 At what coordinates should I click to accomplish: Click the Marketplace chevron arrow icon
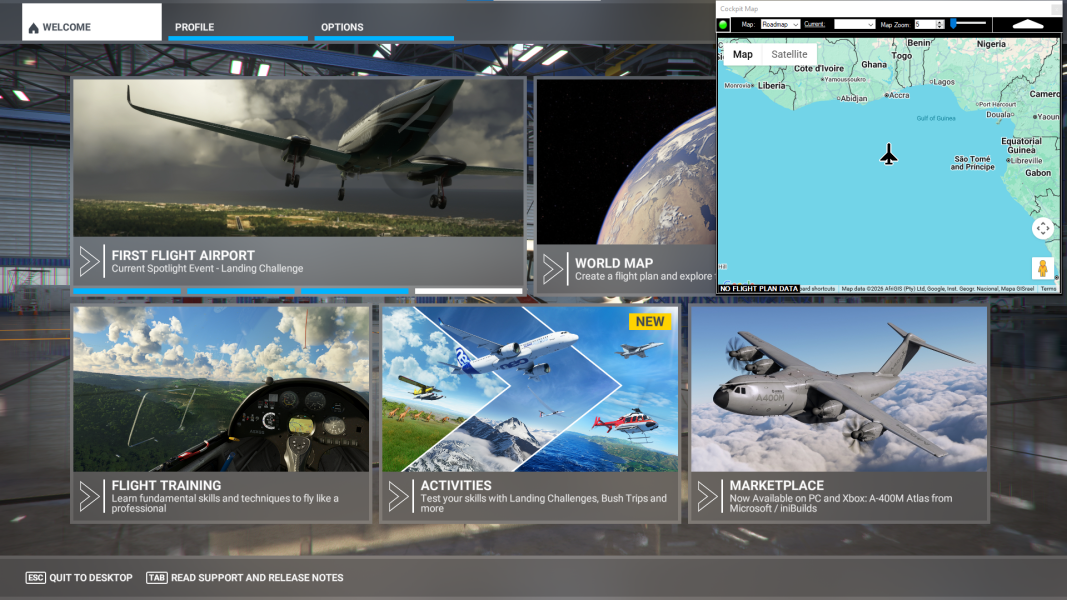[x=708, y=496]
